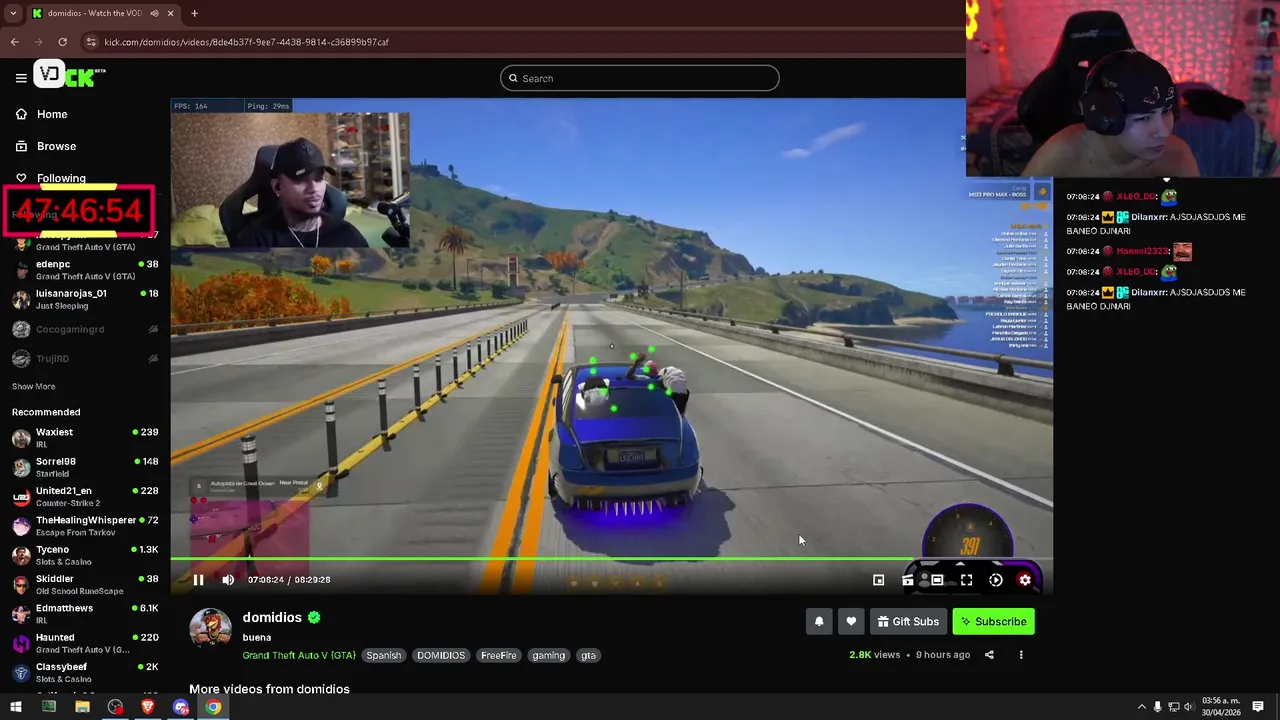Open Chrome from taskbar
Image resolution: width=1280 pixels, height=720 pixels.
pos(214,707)
